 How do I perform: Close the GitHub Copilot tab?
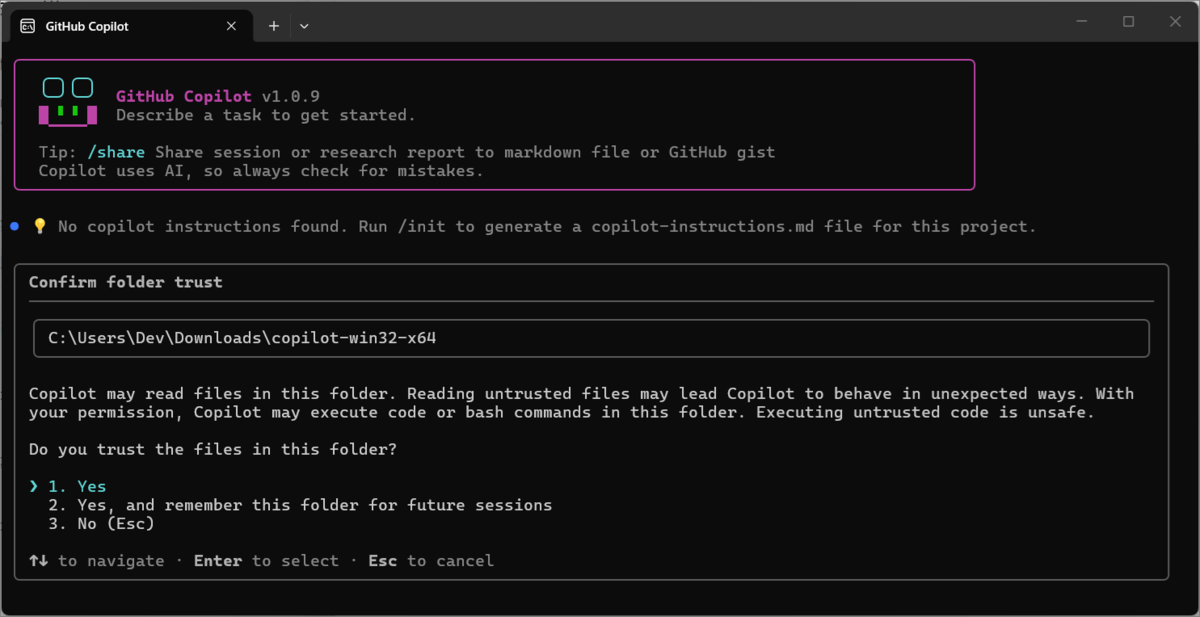point(232,26)
